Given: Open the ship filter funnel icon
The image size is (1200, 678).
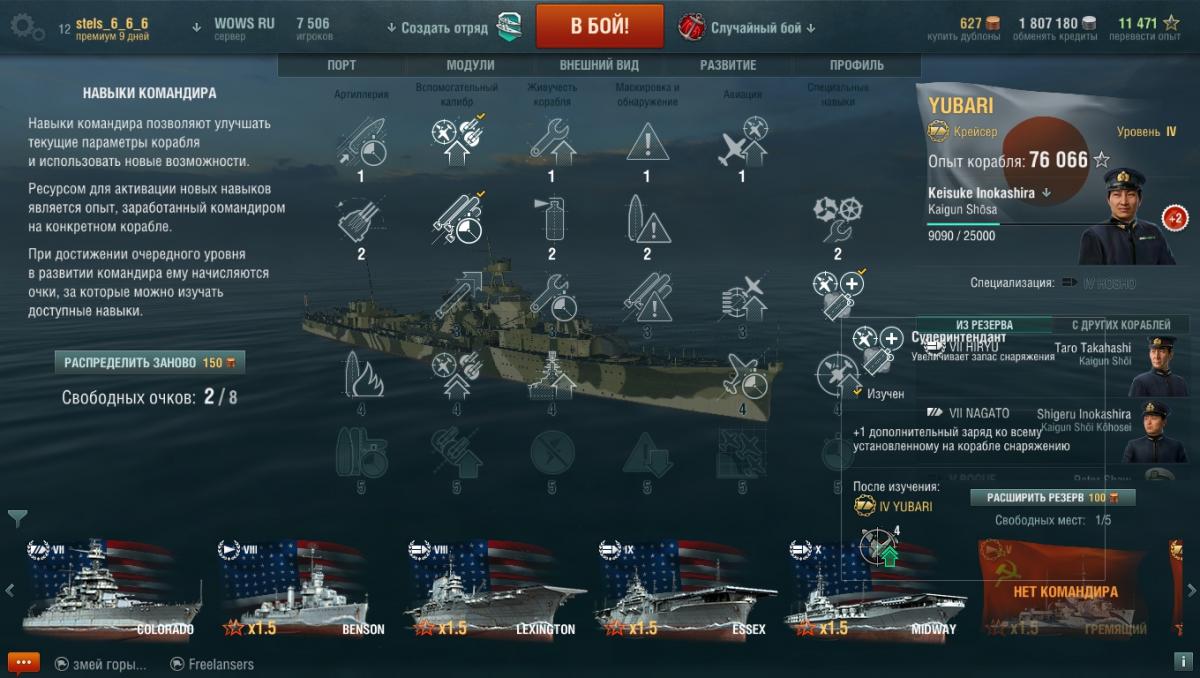Looking at the screenshot, I should pyautogui.click(x=18, y=518).
